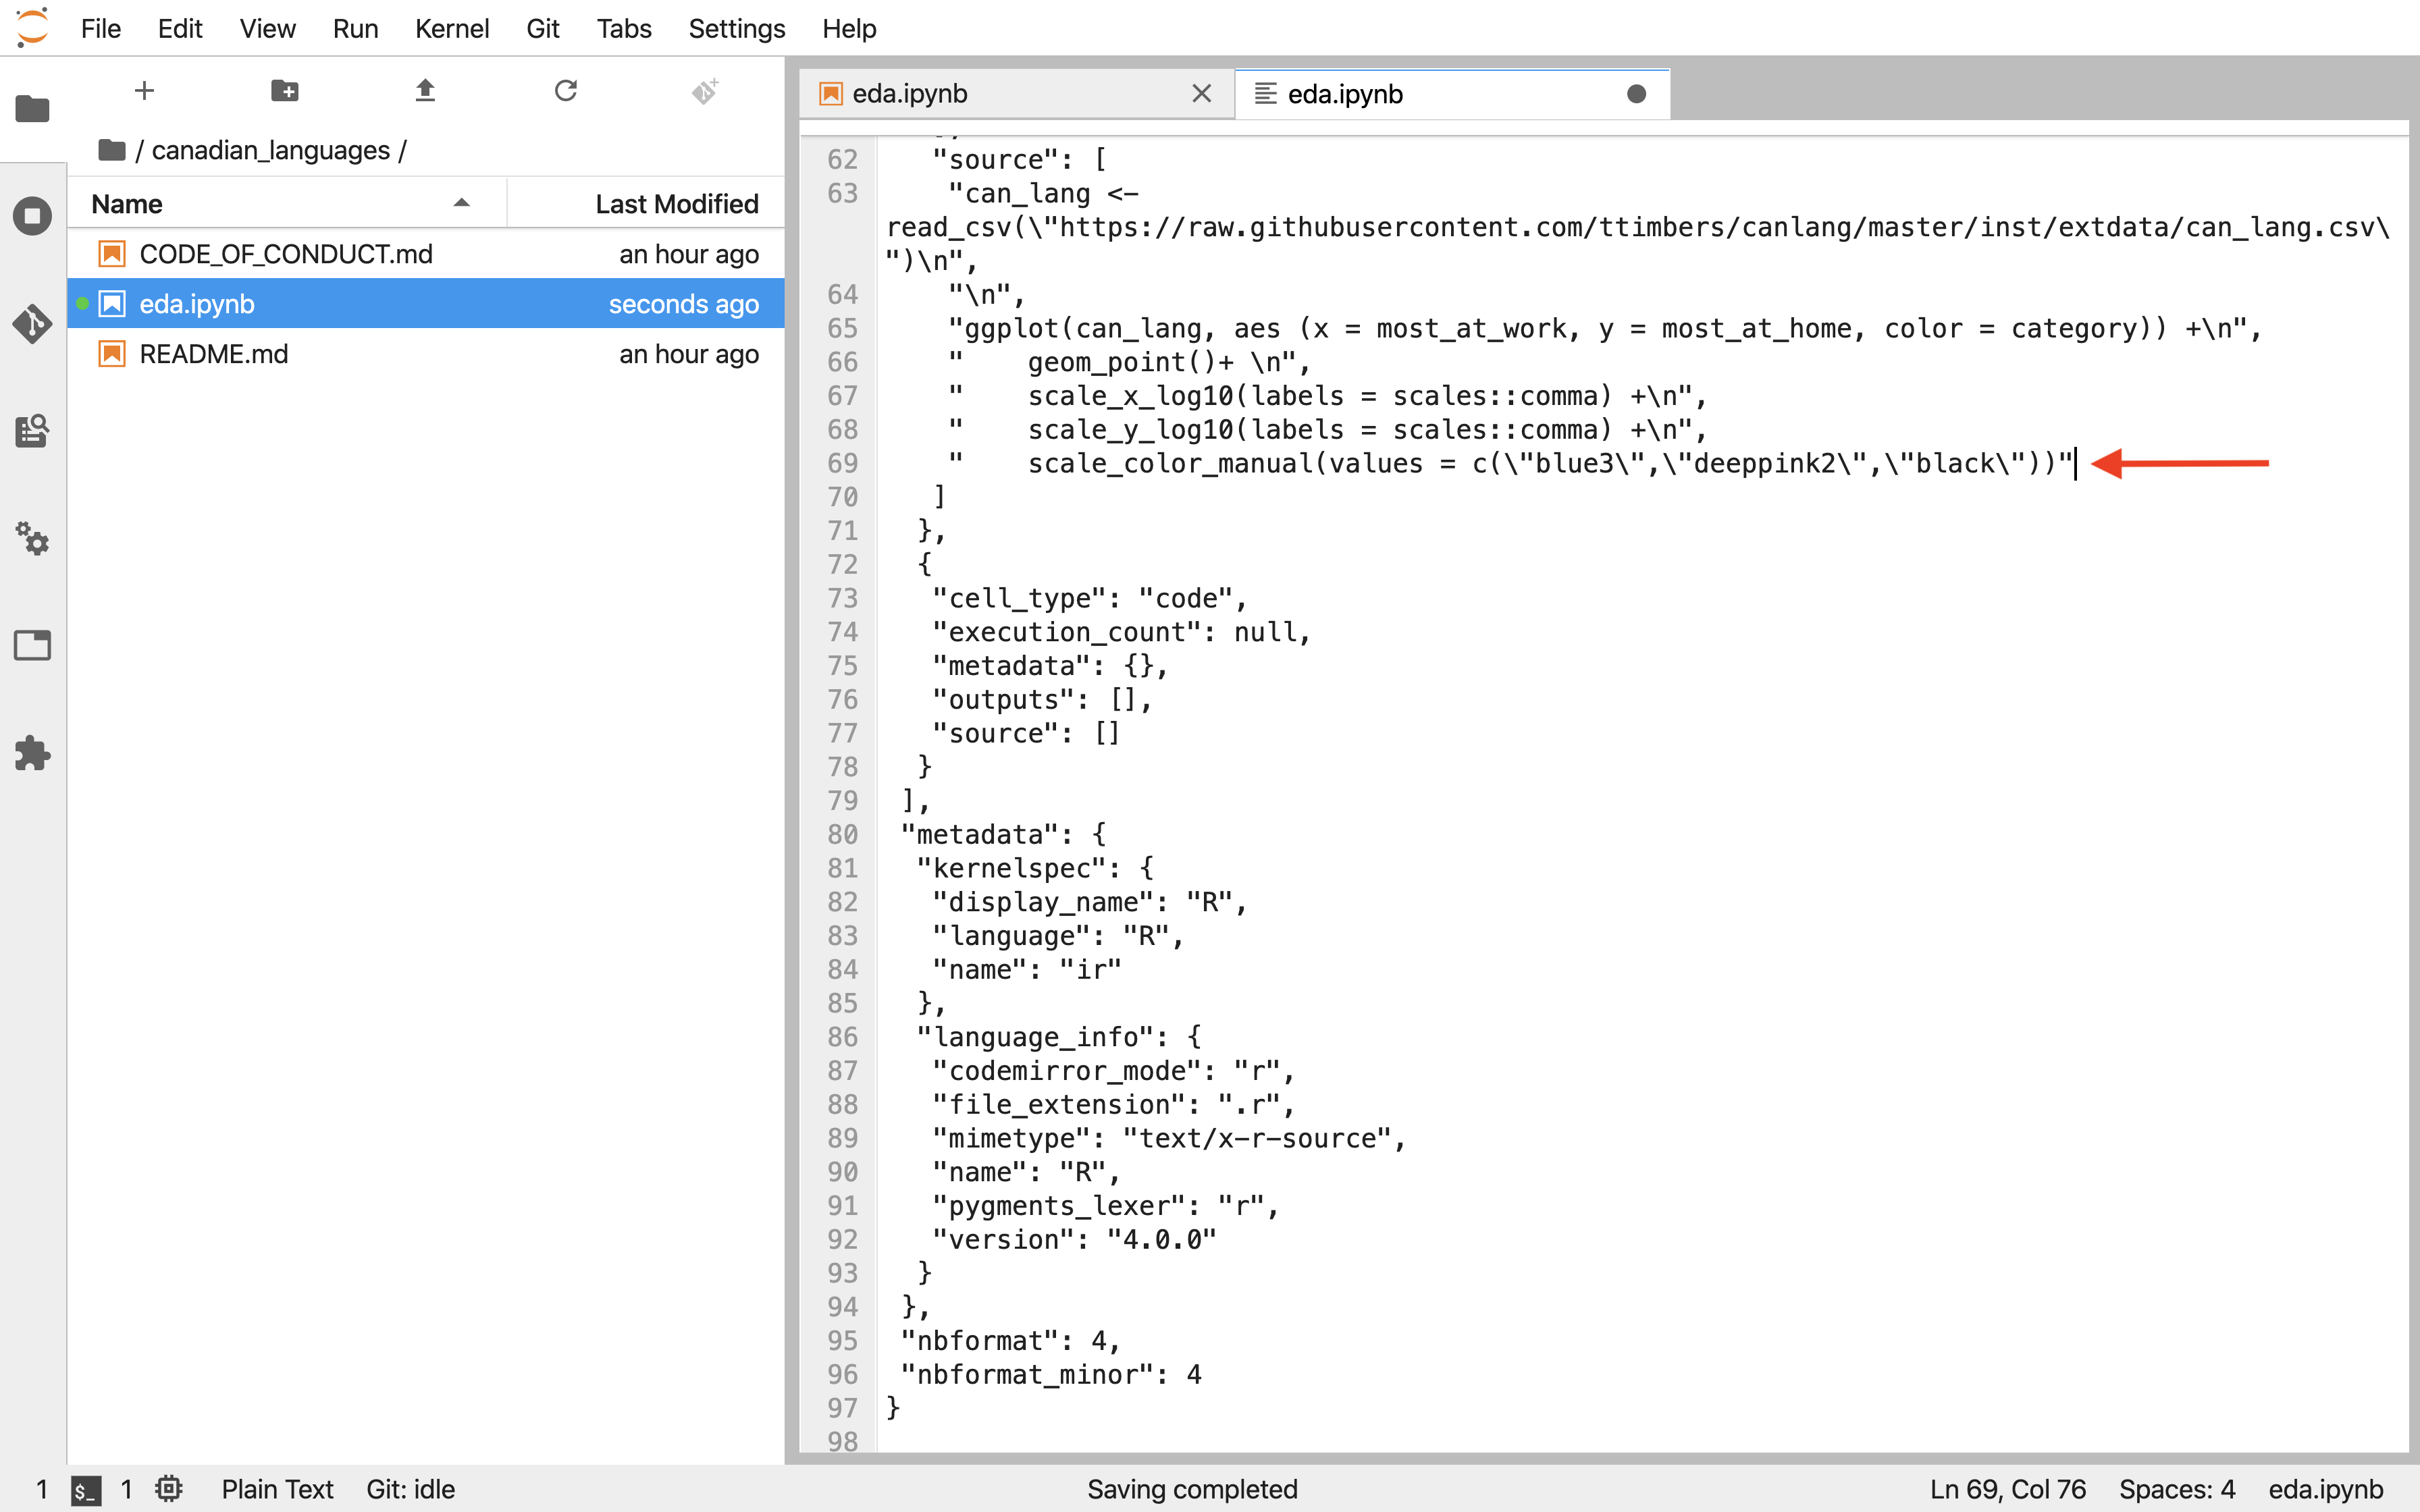This screenshot has height=1512, width=2420.
Task: Click the "display_name": "R" line
Action: pos(1090,902)
